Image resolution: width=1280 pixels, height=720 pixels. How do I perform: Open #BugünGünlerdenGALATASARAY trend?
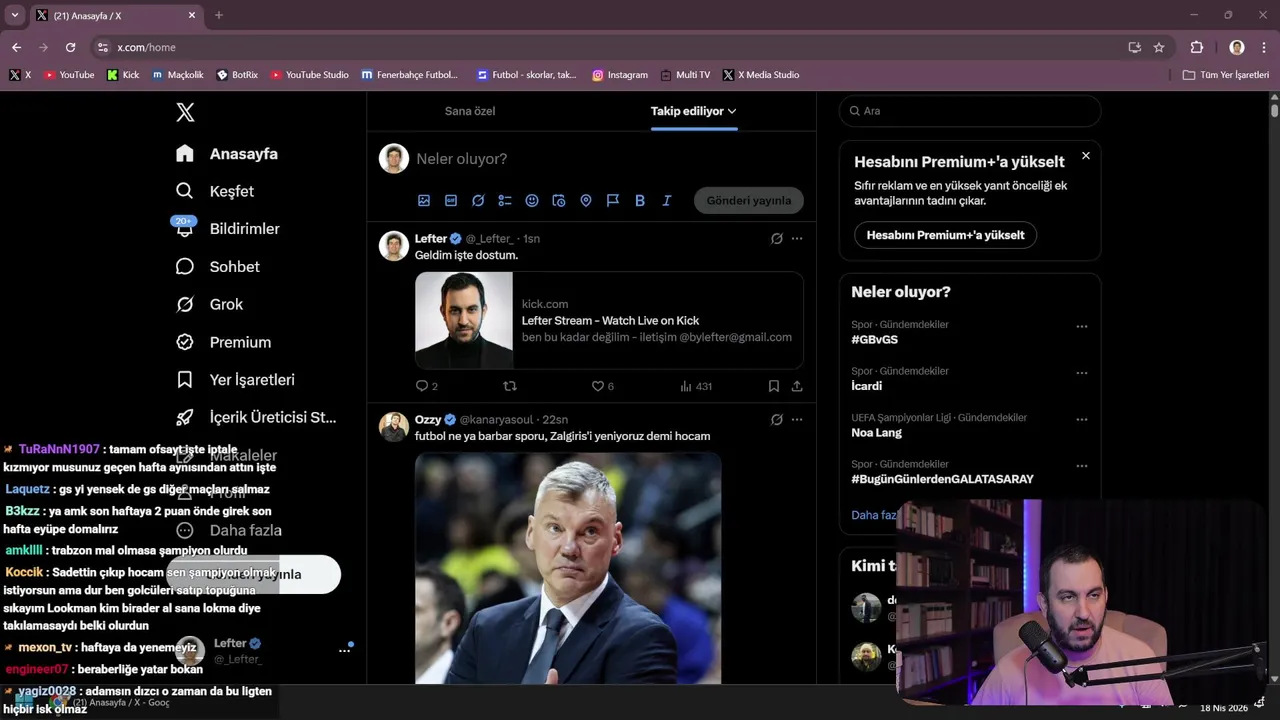tap(942, 479)
